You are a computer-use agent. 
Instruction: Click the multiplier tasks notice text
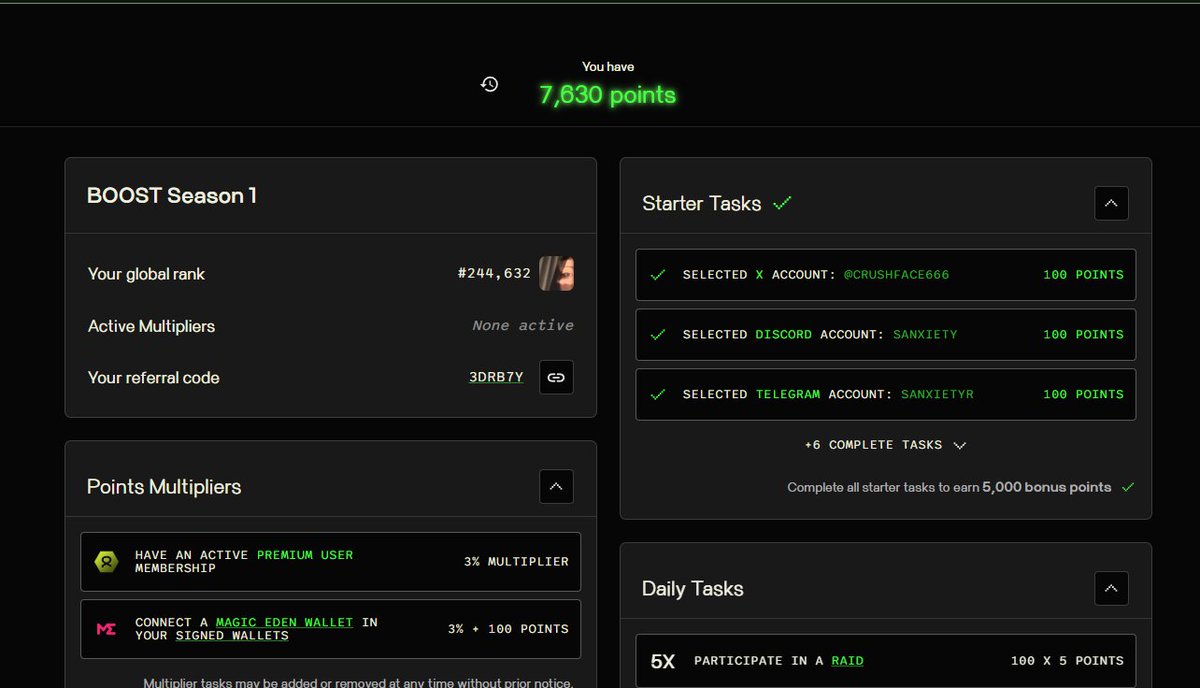(358, 682)
